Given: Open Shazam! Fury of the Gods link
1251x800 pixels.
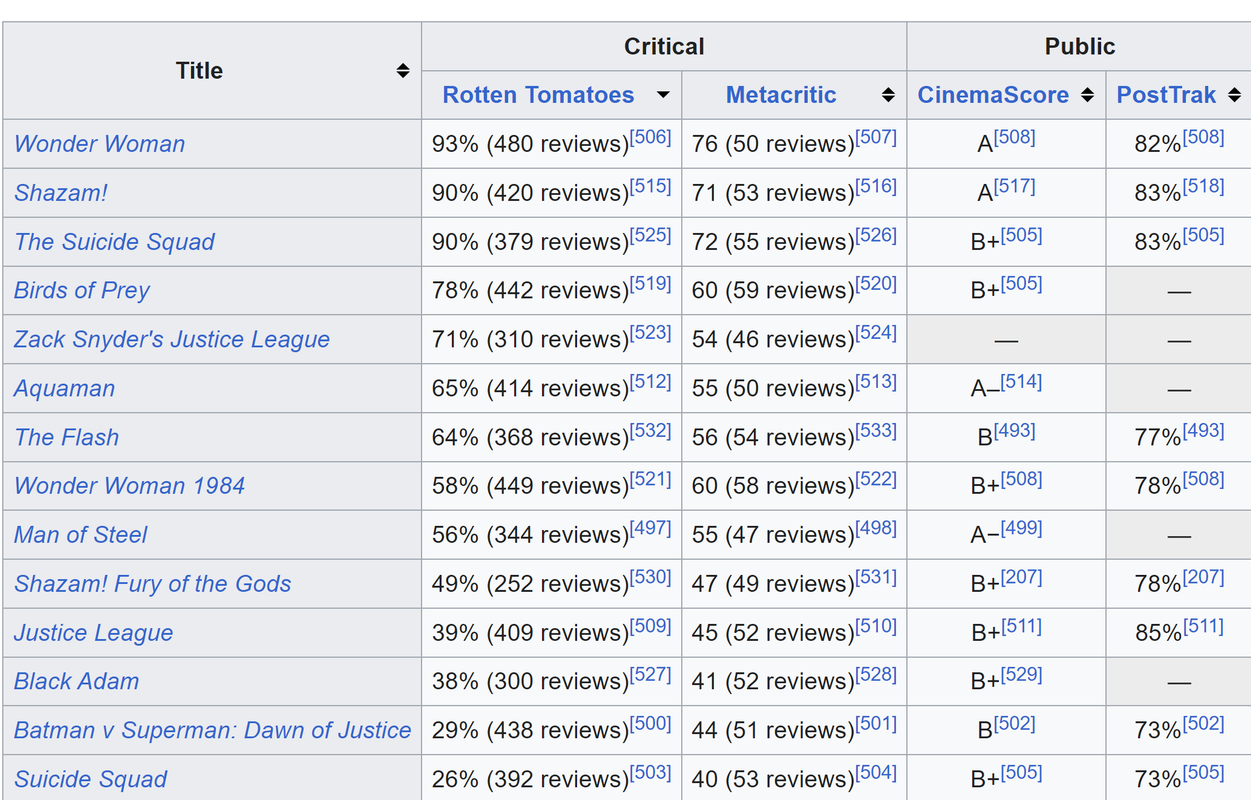Looking at the screenshot, I should click(x=152, y=585).
